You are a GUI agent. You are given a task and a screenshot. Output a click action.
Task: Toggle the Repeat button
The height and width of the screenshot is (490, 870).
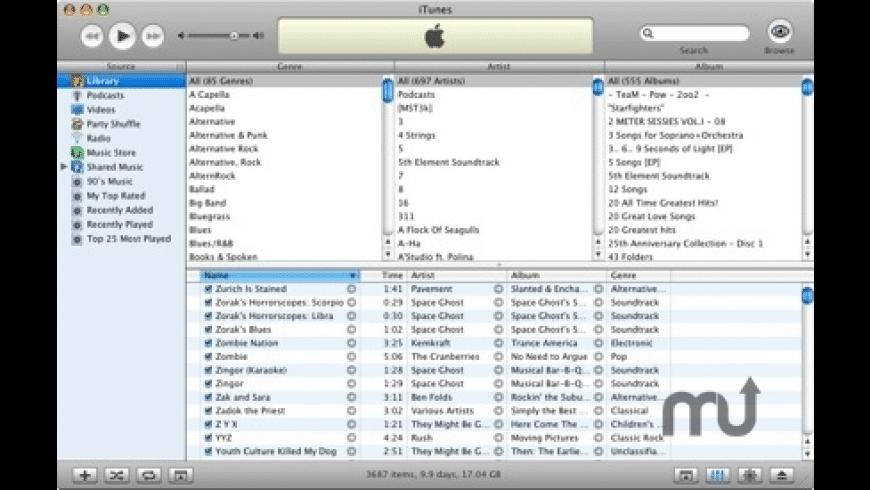pyautogui.click(x=149, y=476)
